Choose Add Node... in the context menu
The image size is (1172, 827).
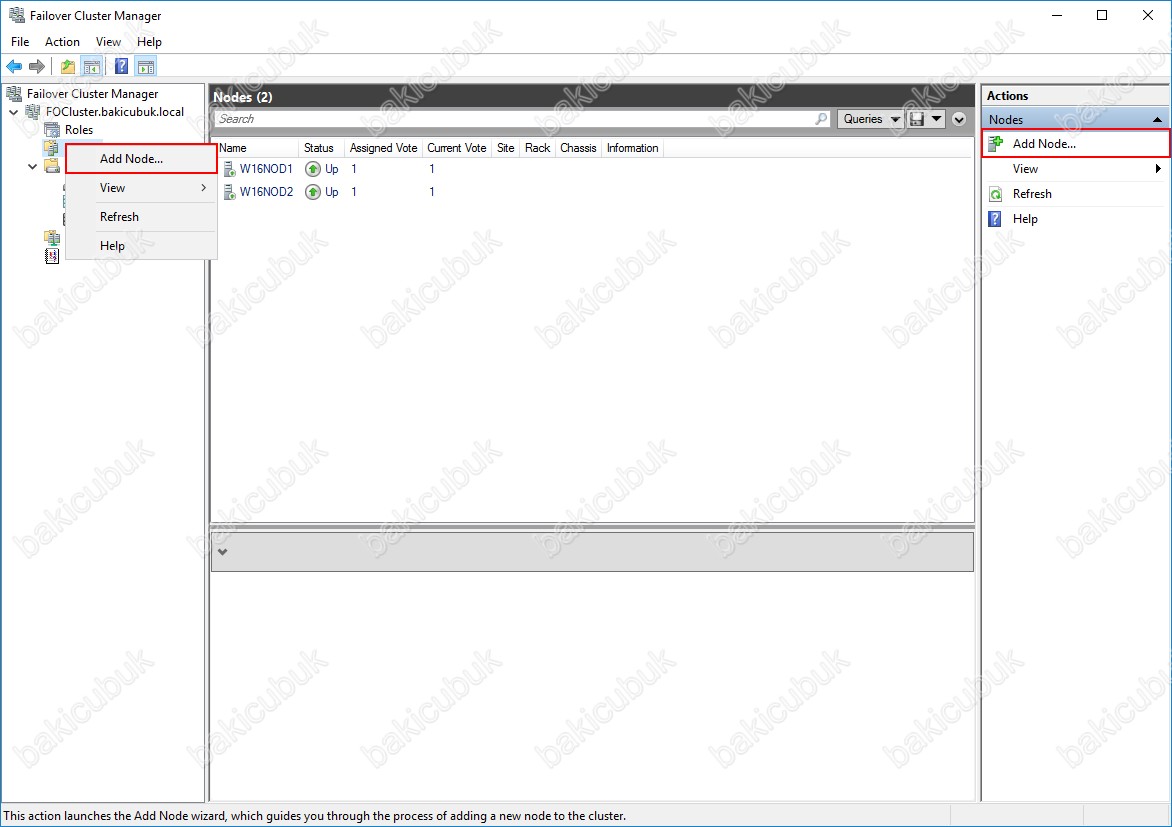pyautogui.click(x=141, y=159)
